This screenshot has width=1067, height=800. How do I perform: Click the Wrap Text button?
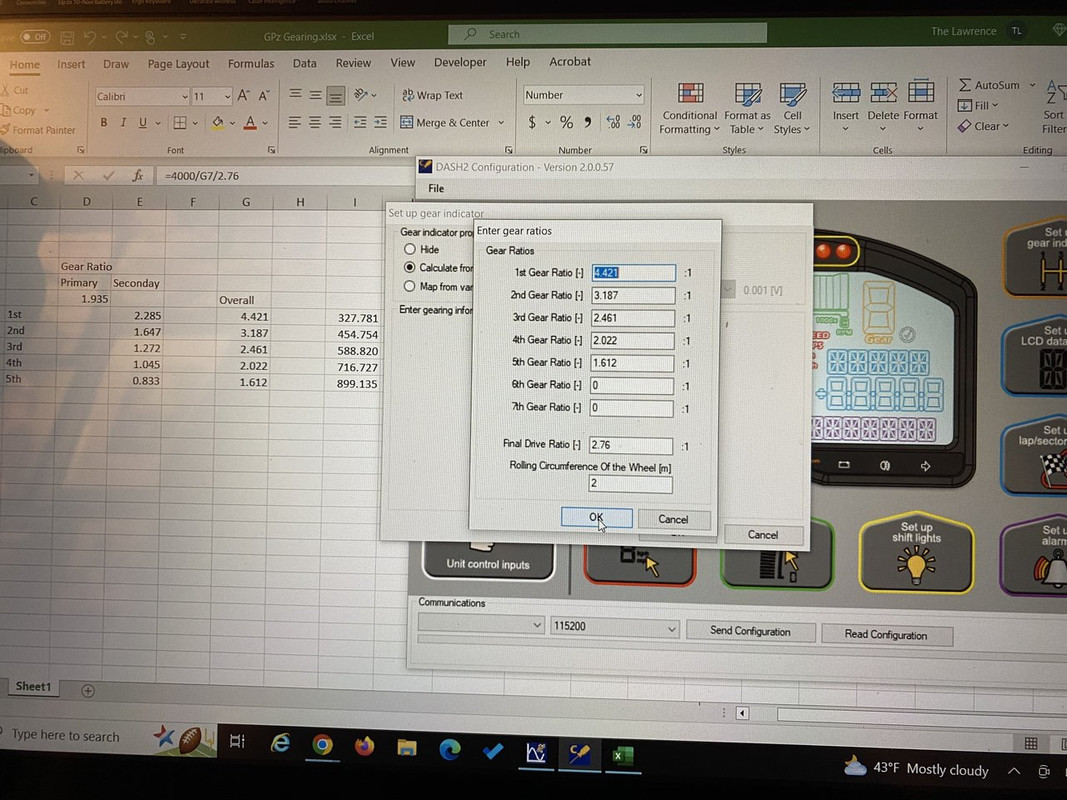(x=432, y=95)
